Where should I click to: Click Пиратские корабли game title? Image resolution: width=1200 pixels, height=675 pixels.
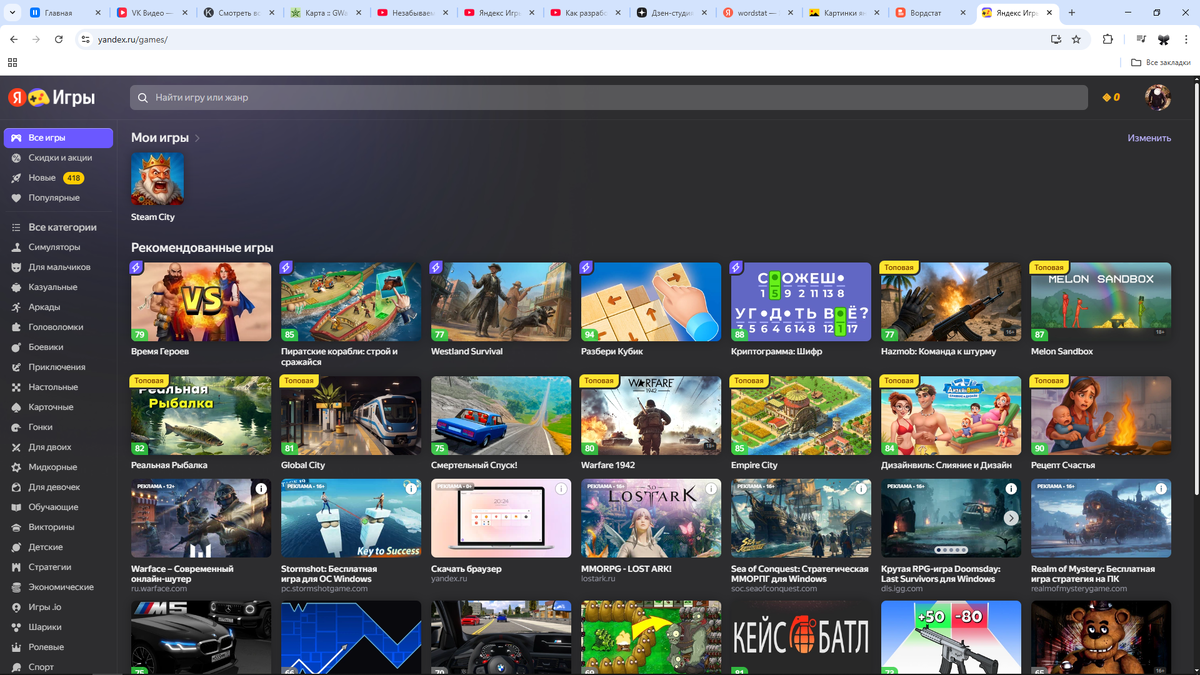pos(339,356)
